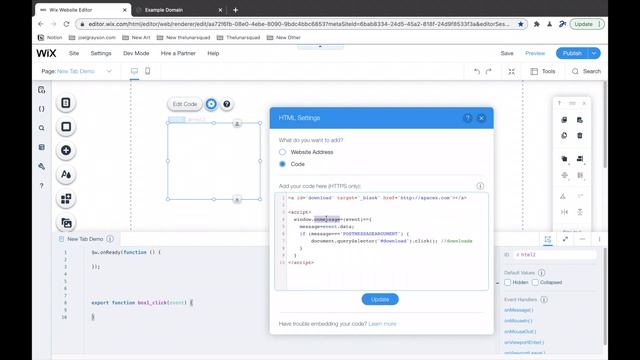Open the Hire a Partner menu
This screenshot has width=640, height=360.
[178, 53]
